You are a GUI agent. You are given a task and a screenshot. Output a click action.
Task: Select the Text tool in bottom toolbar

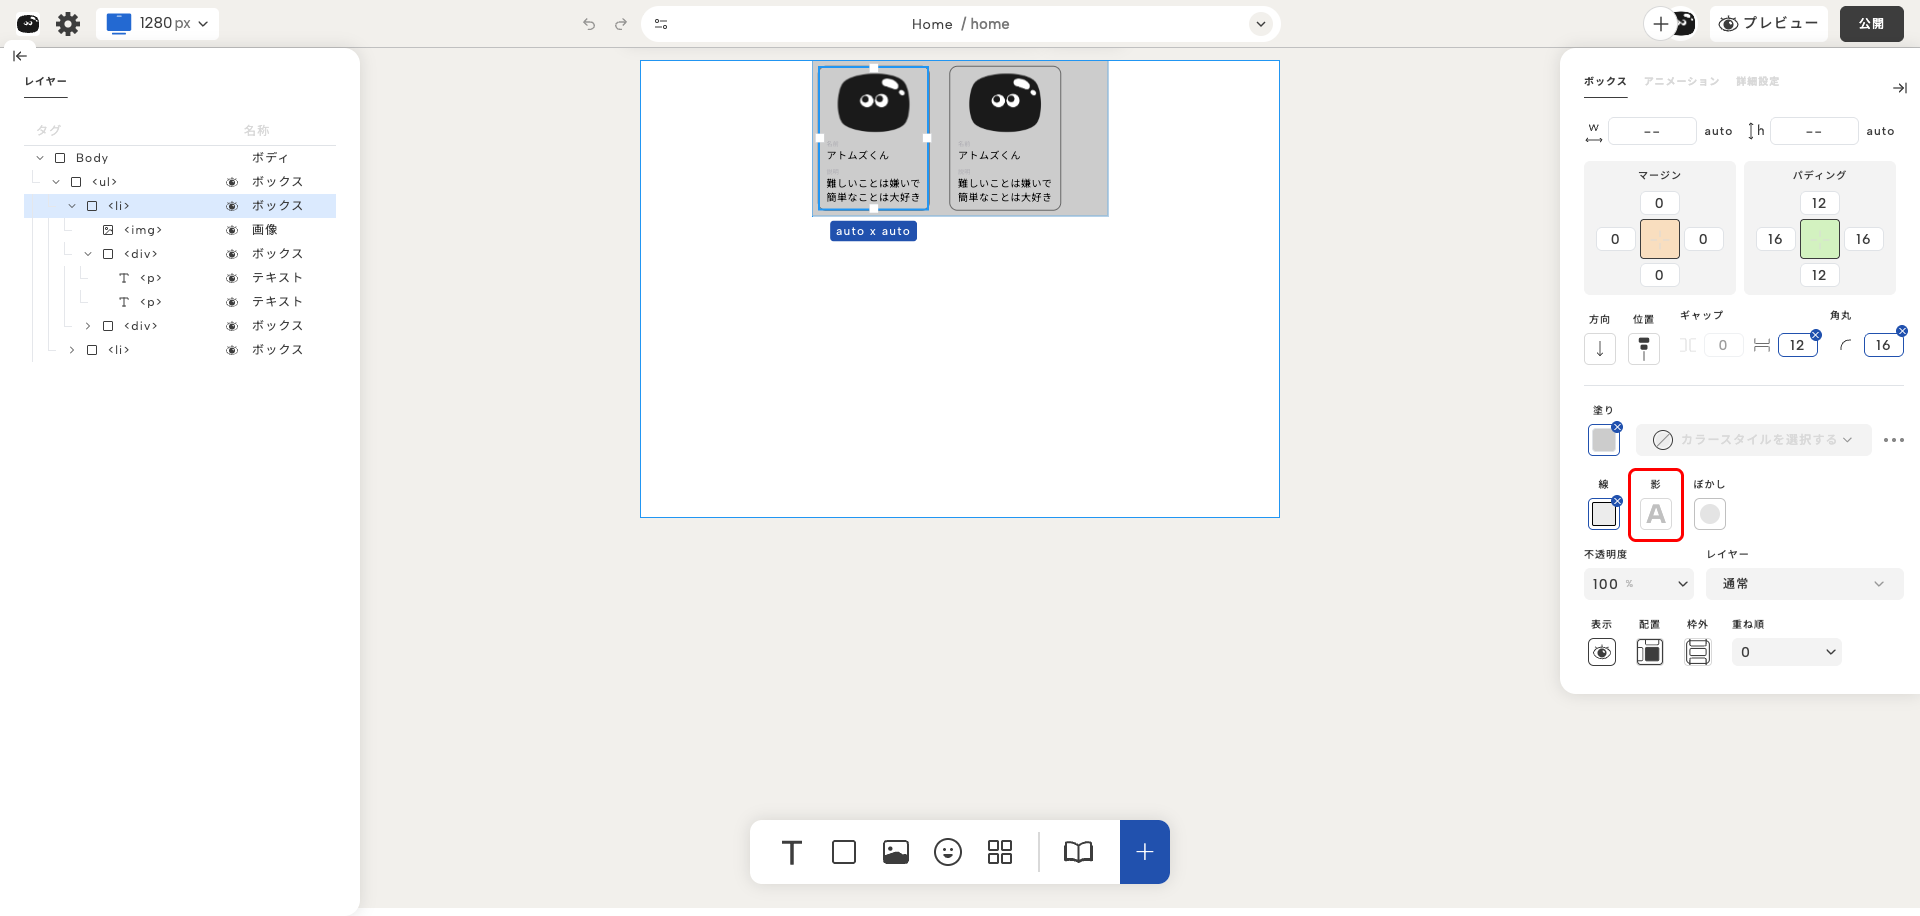791,852
